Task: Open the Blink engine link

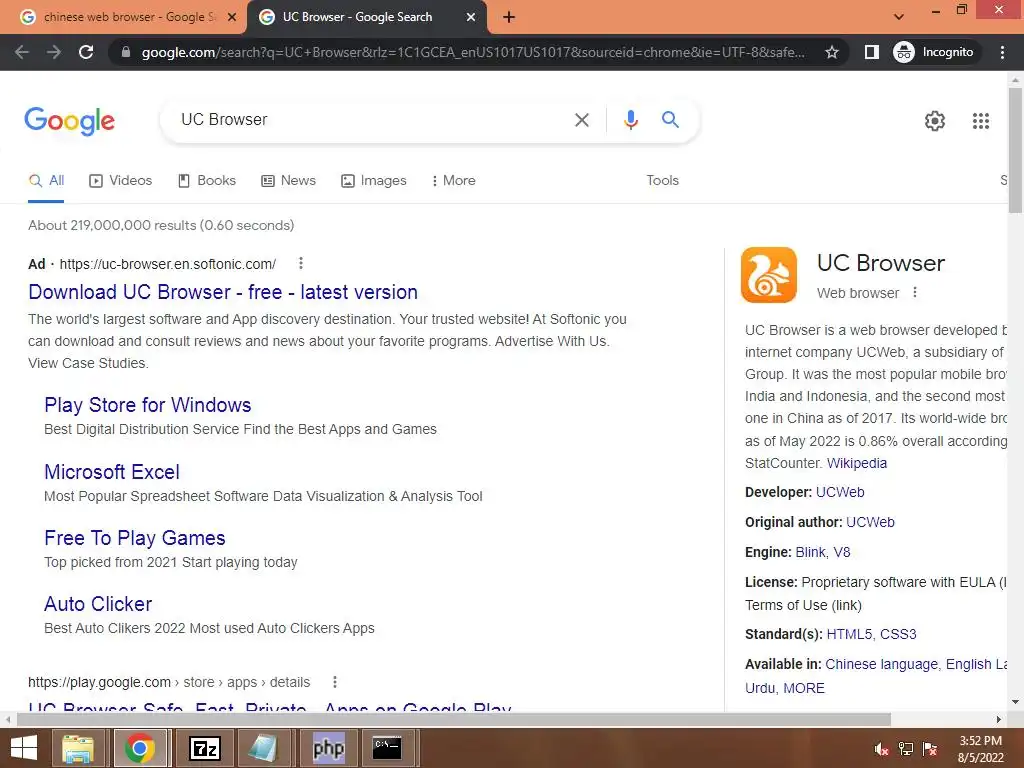Action: coord(810,552)
